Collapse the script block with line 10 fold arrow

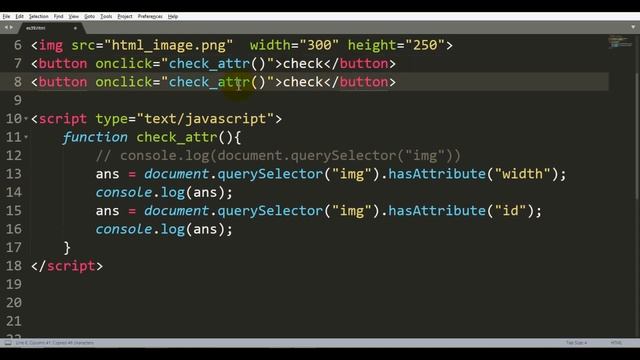[x=26, y=119]
